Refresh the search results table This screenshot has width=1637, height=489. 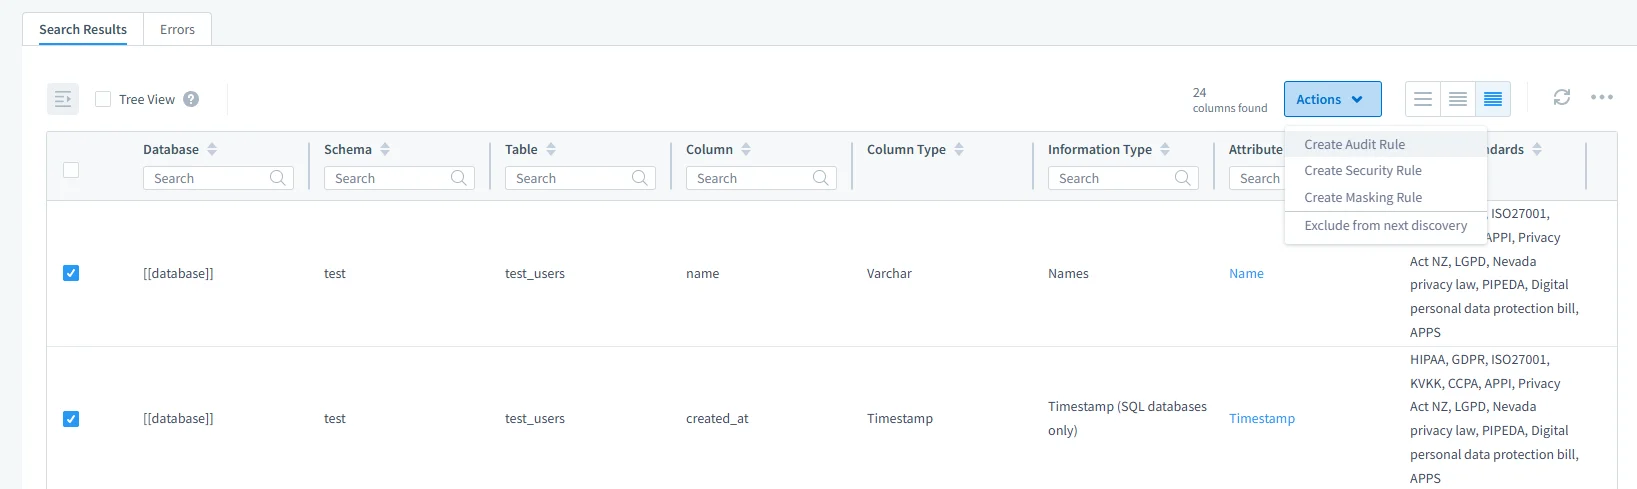pyautogui.click(x=1562, y=97)
